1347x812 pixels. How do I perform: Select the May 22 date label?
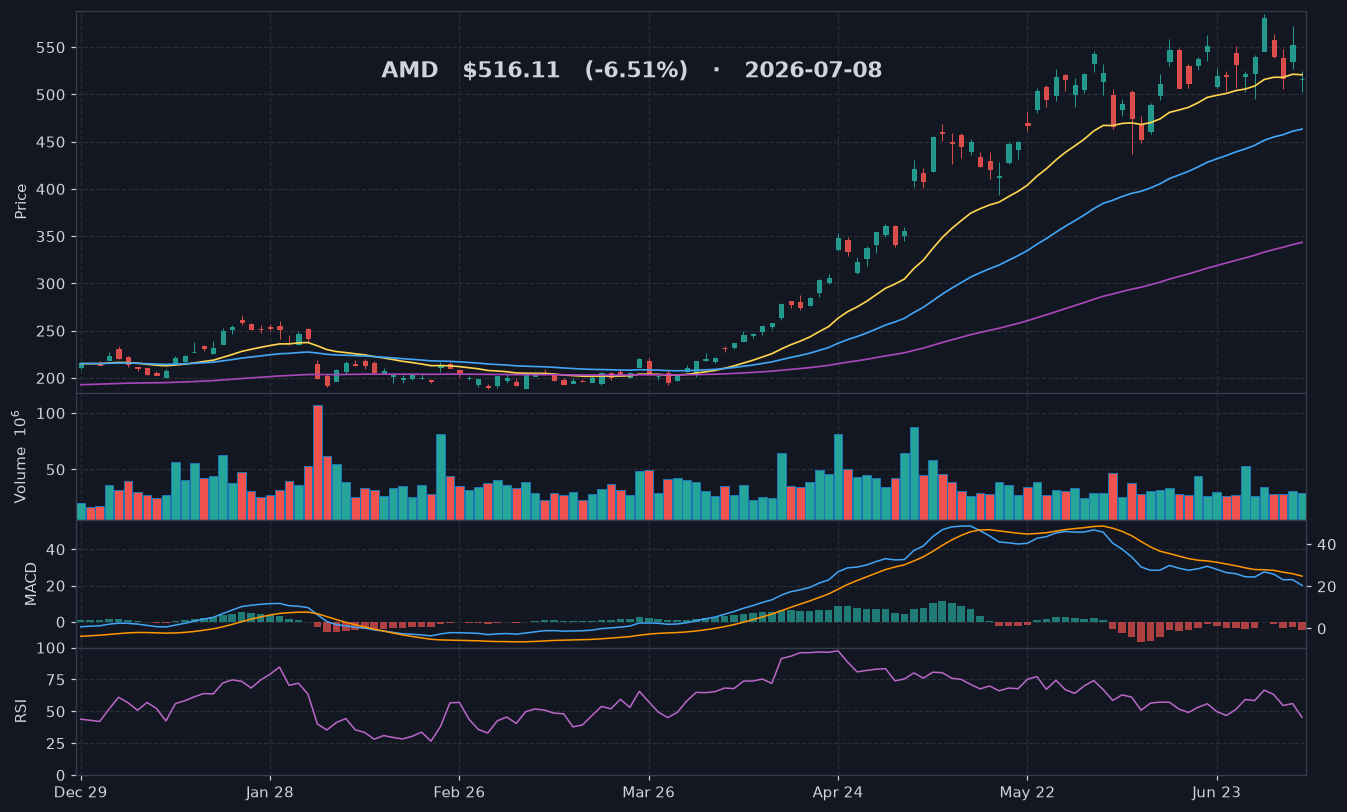[1028, 792]
